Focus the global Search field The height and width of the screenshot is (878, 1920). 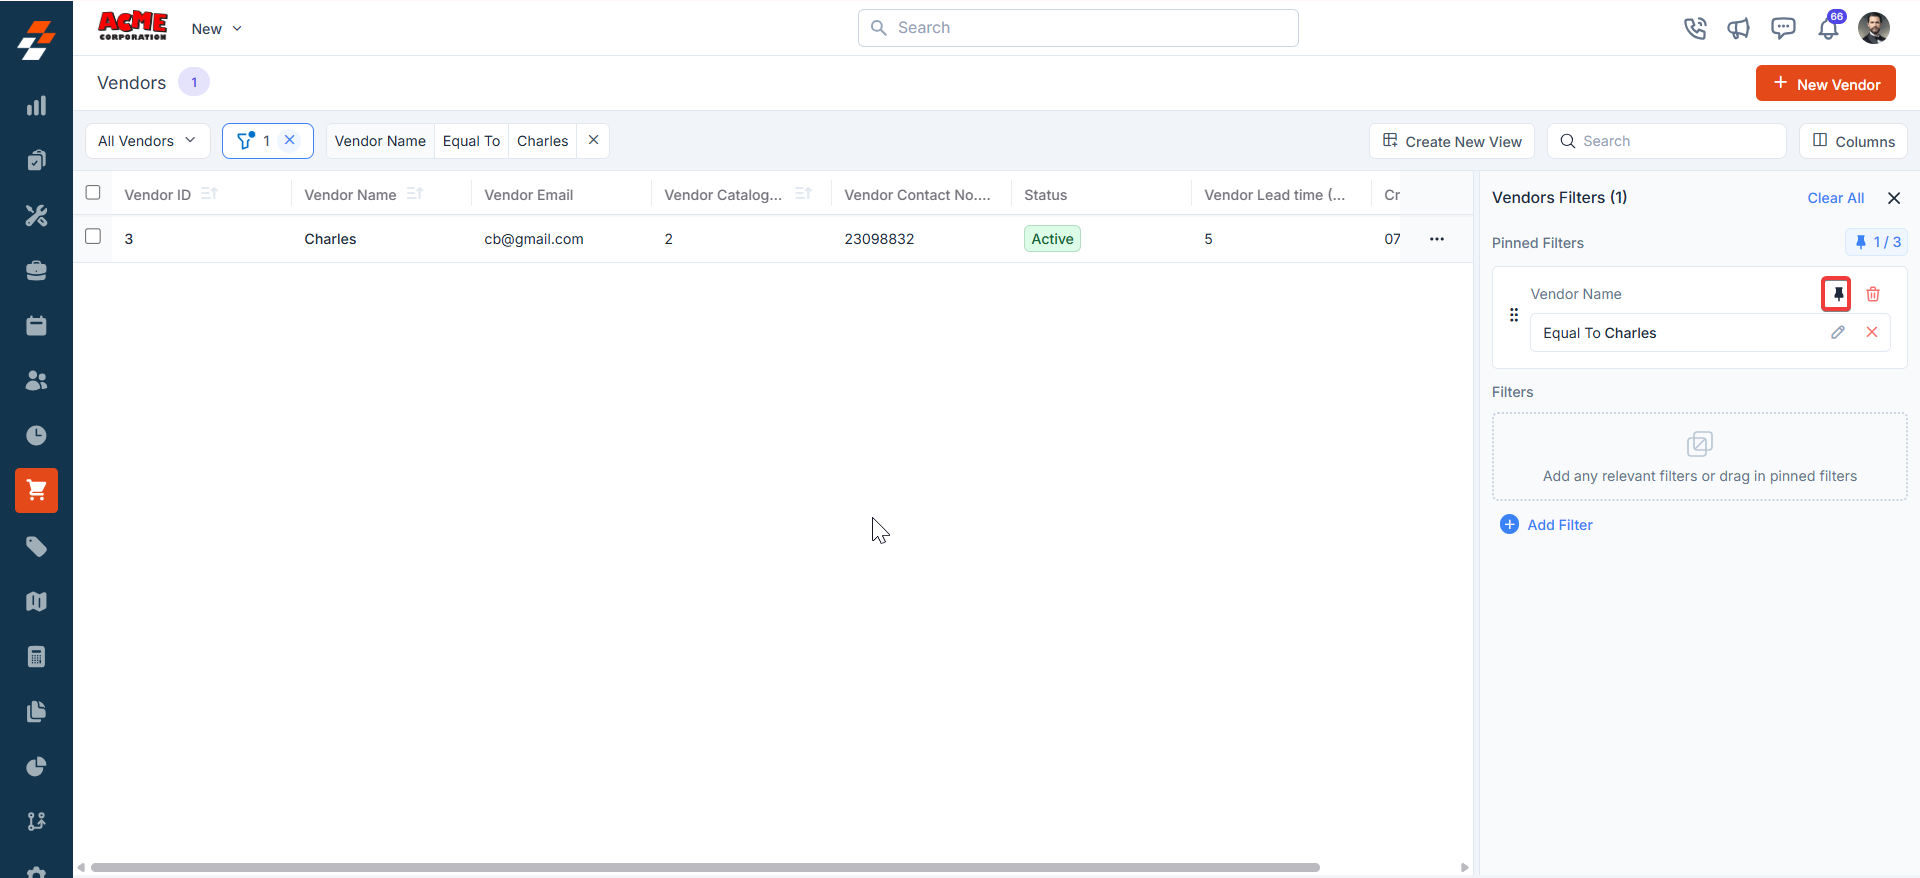tap(1078, 28)
